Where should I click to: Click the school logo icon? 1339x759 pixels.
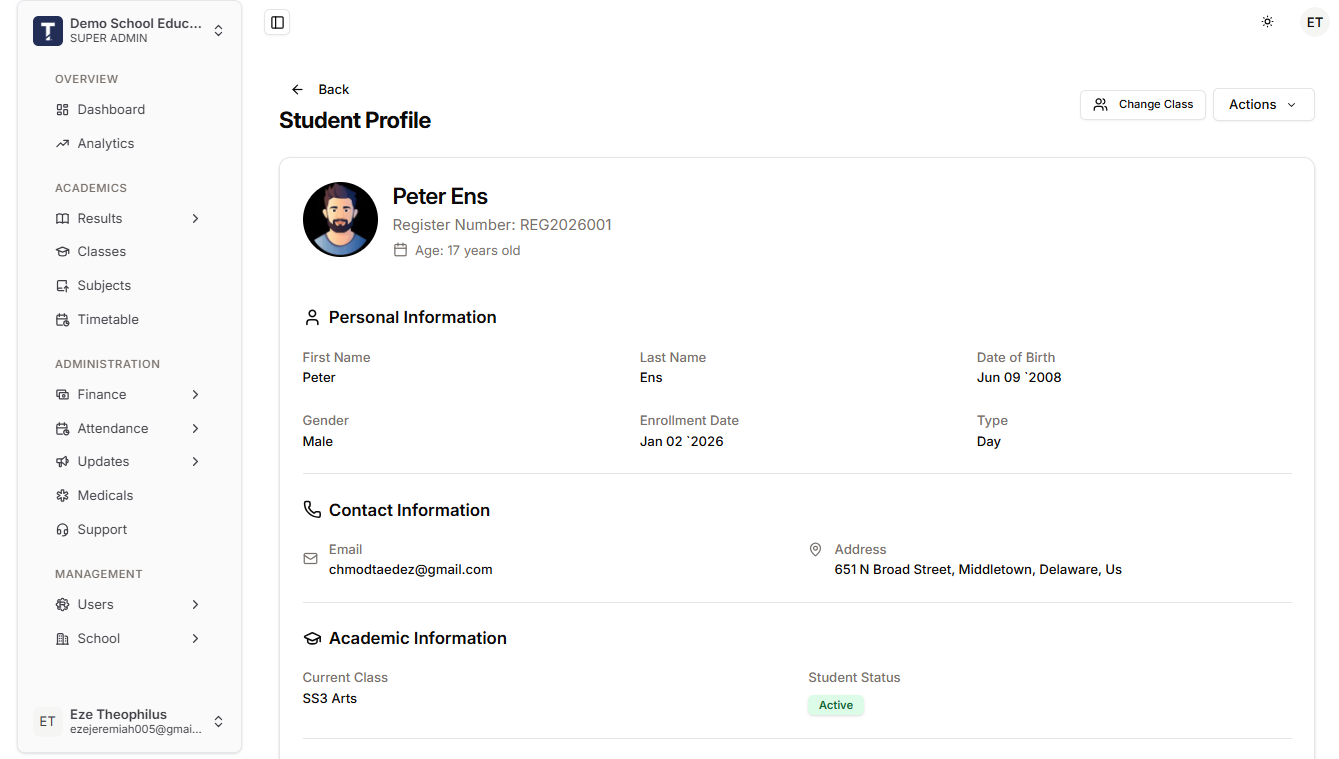coord(47,30)
